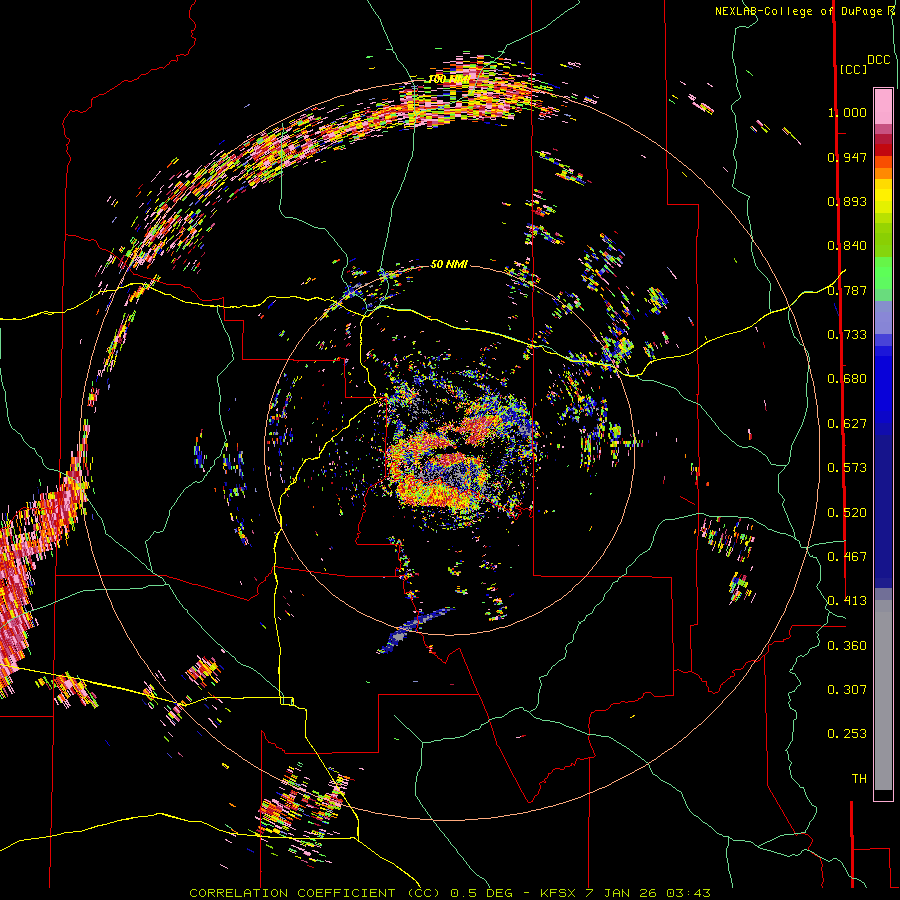900x900 pixels.
Task: Click the TH threshold label on legend
Action: pyautogui.click(x=859, y=779)
